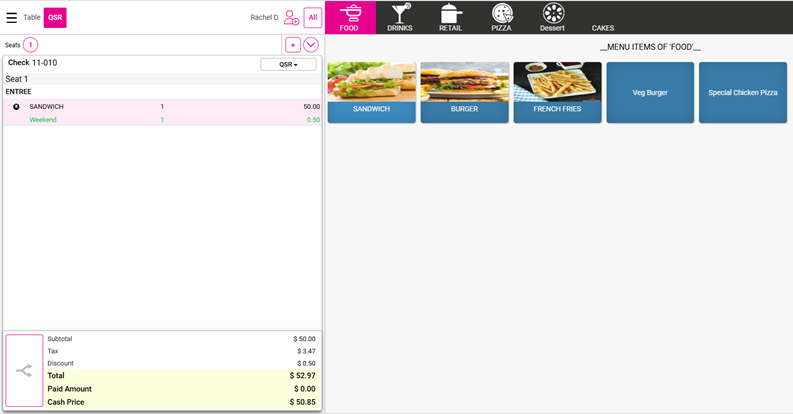The width and height of the screenshot is (793, 414).
Task: Open the hamburger main menu
Action: pos(11,17)
